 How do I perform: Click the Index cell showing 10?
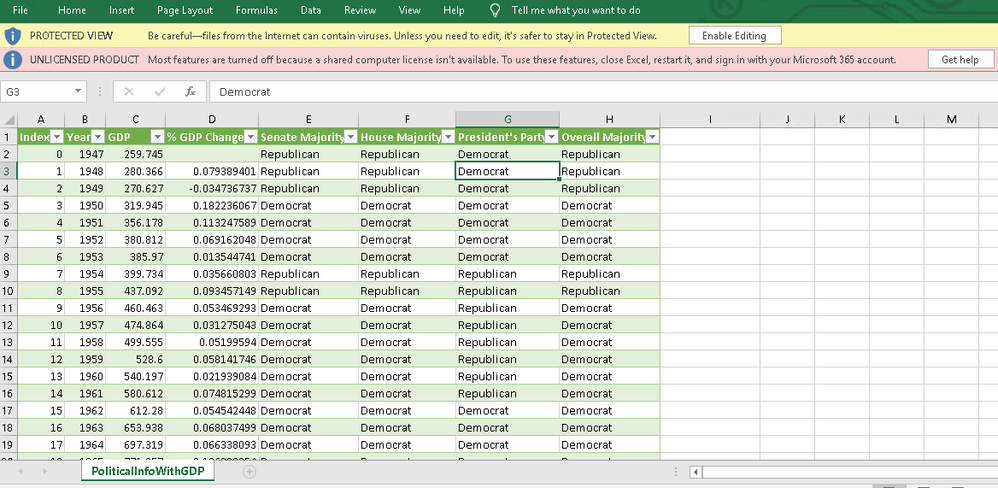tap(41, 325)
